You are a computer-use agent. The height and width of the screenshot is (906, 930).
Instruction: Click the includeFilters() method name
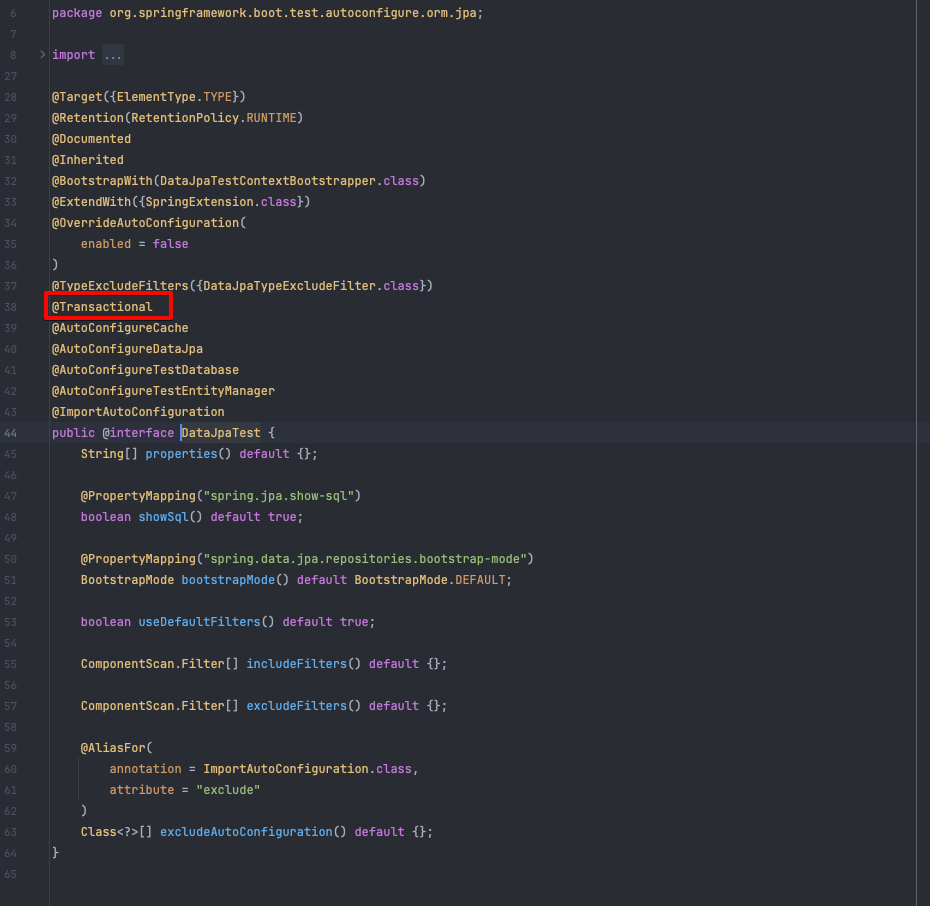[297, 664]
